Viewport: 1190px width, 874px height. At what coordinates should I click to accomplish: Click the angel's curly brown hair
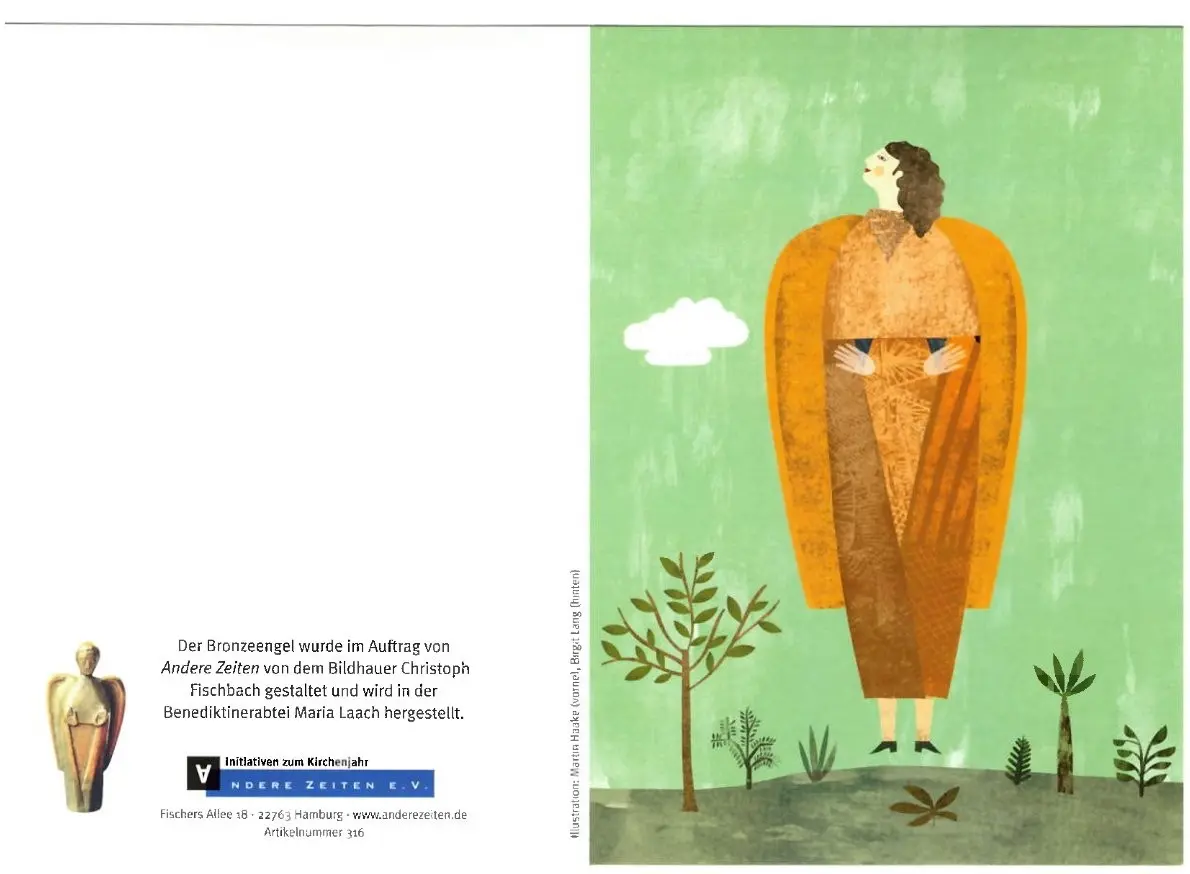(x=916, y=186)
